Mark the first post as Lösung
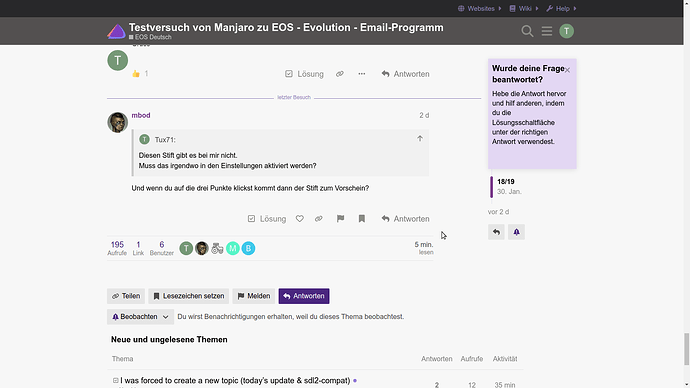The height and width of the screenshot is (388, 690). (304, 74)
